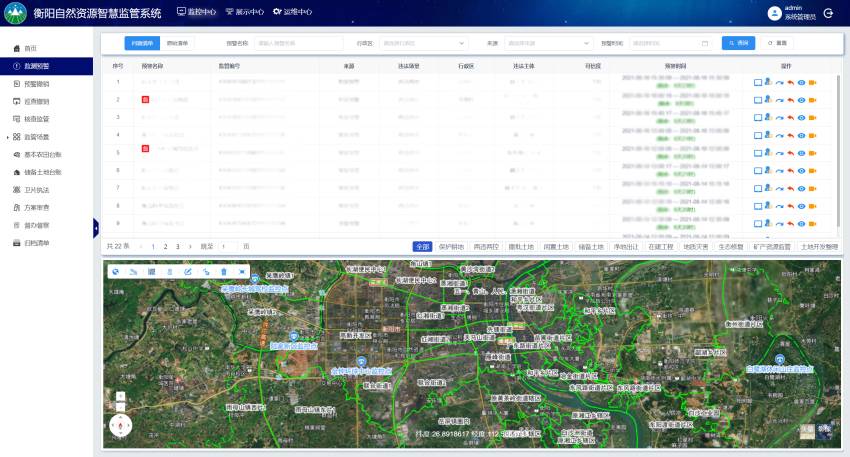Image resolution: width=850 pixels, height=457 pixels.
Task: Click the blue 查询 search button
Action: [738, 43]
